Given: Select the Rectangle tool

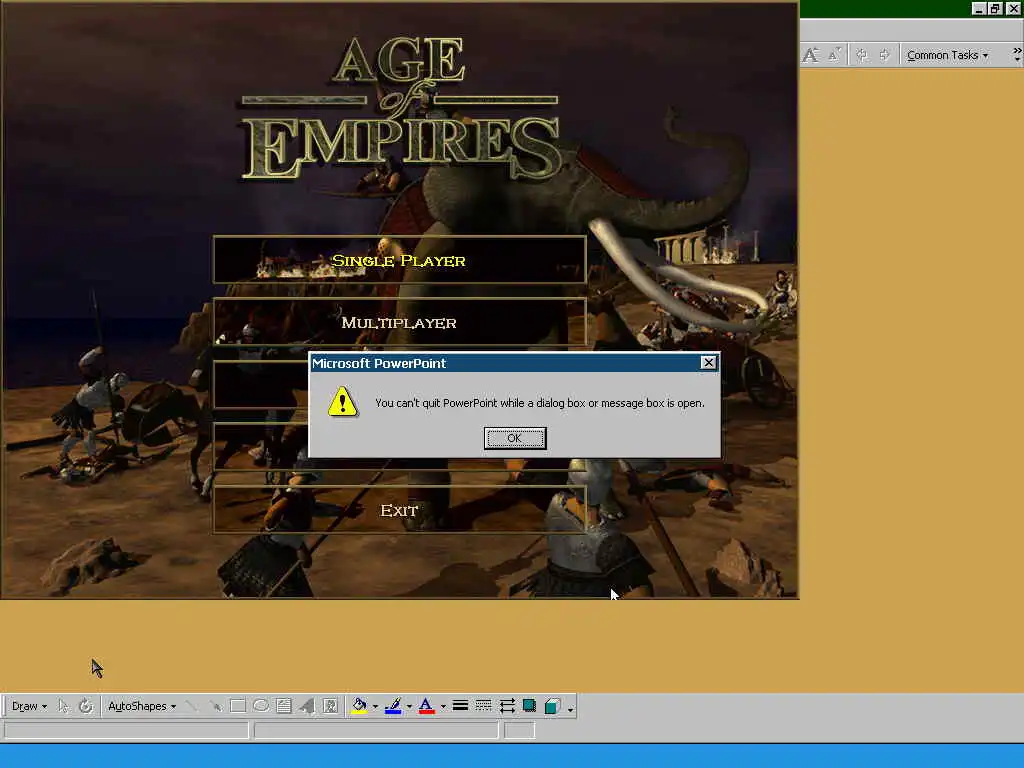Looking at the screenshot, I should 238,706.
